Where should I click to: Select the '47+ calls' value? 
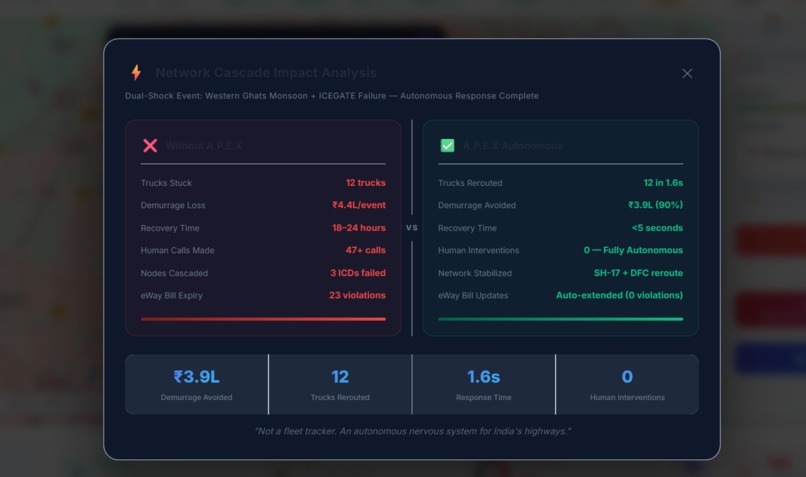pyautogui.click(x=365, y=250)
